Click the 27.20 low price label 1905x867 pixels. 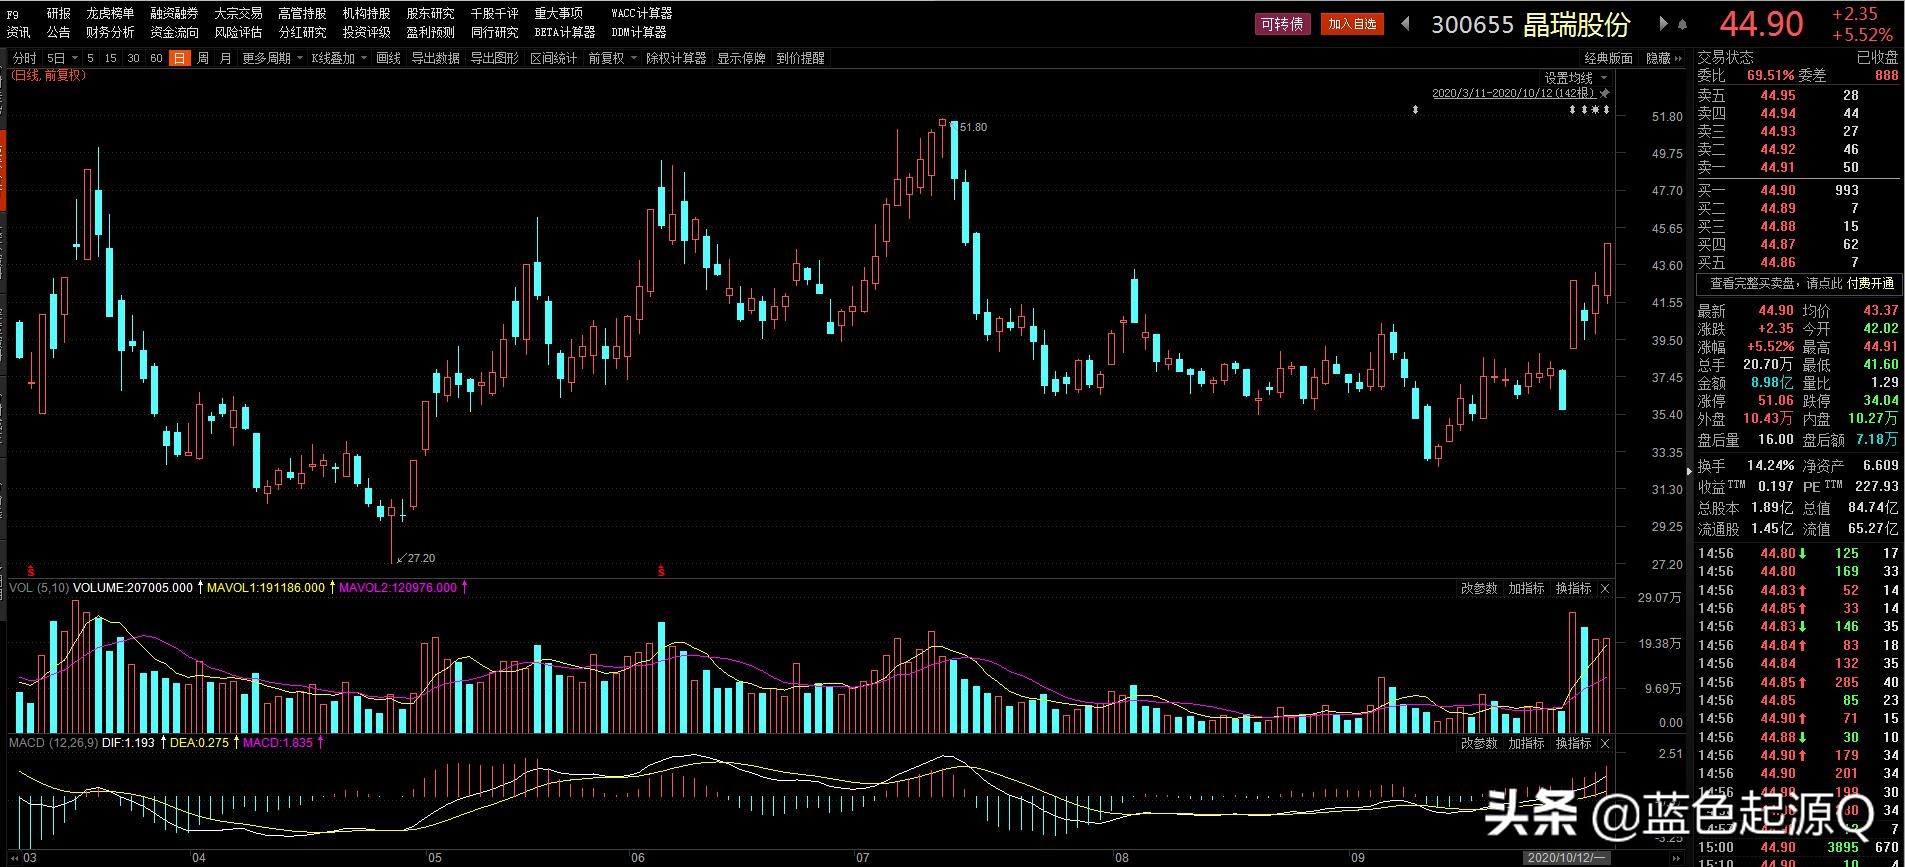(421, 558)
